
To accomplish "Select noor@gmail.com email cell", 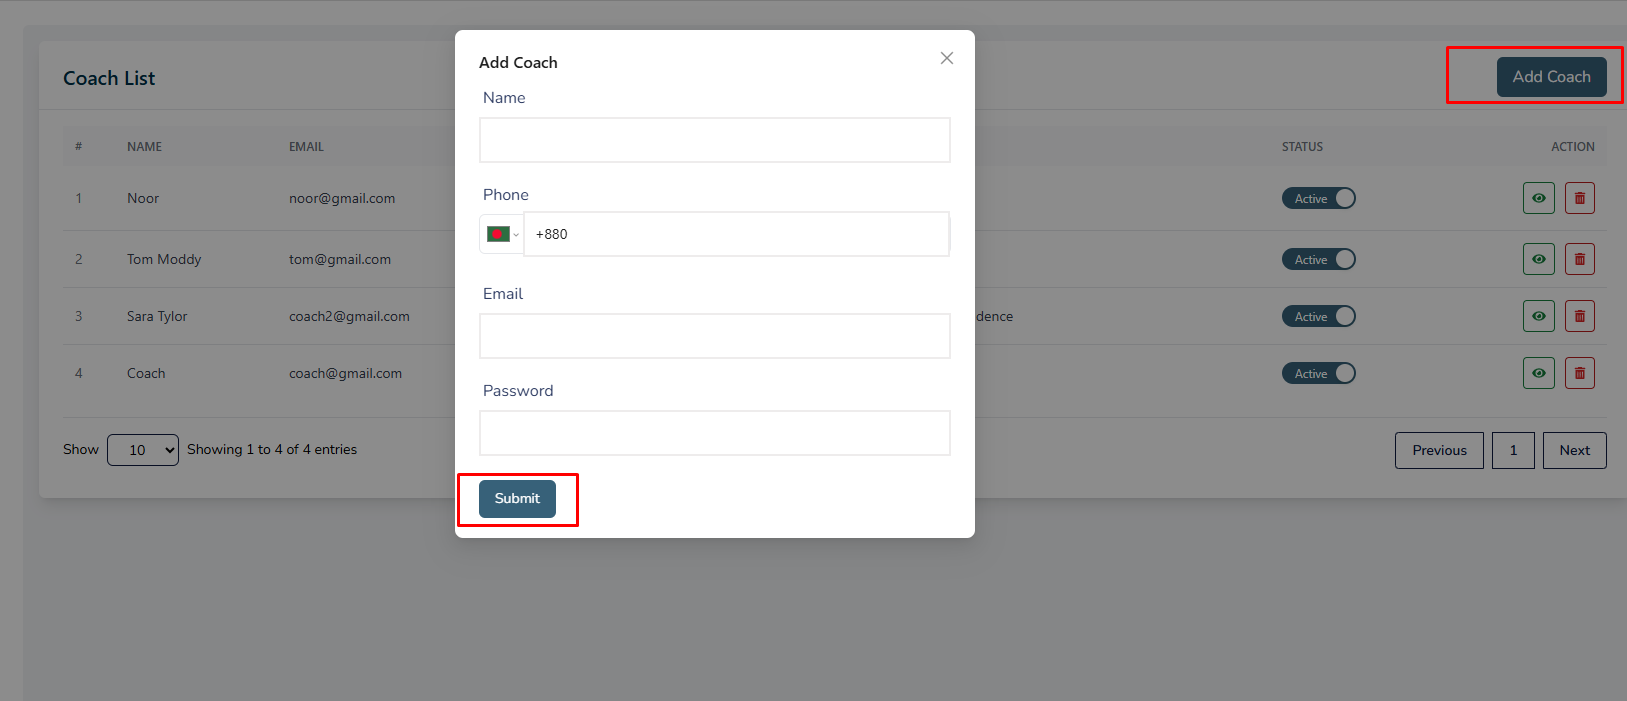I will tap(342, 198).
